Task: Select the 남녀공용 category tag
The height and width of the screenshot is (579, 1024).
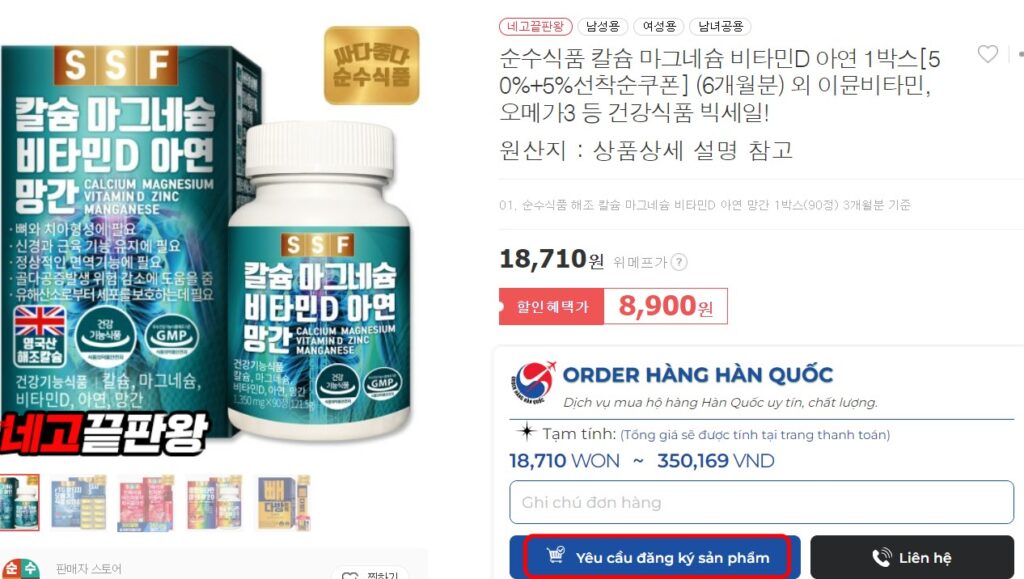Action: (720, 27)
